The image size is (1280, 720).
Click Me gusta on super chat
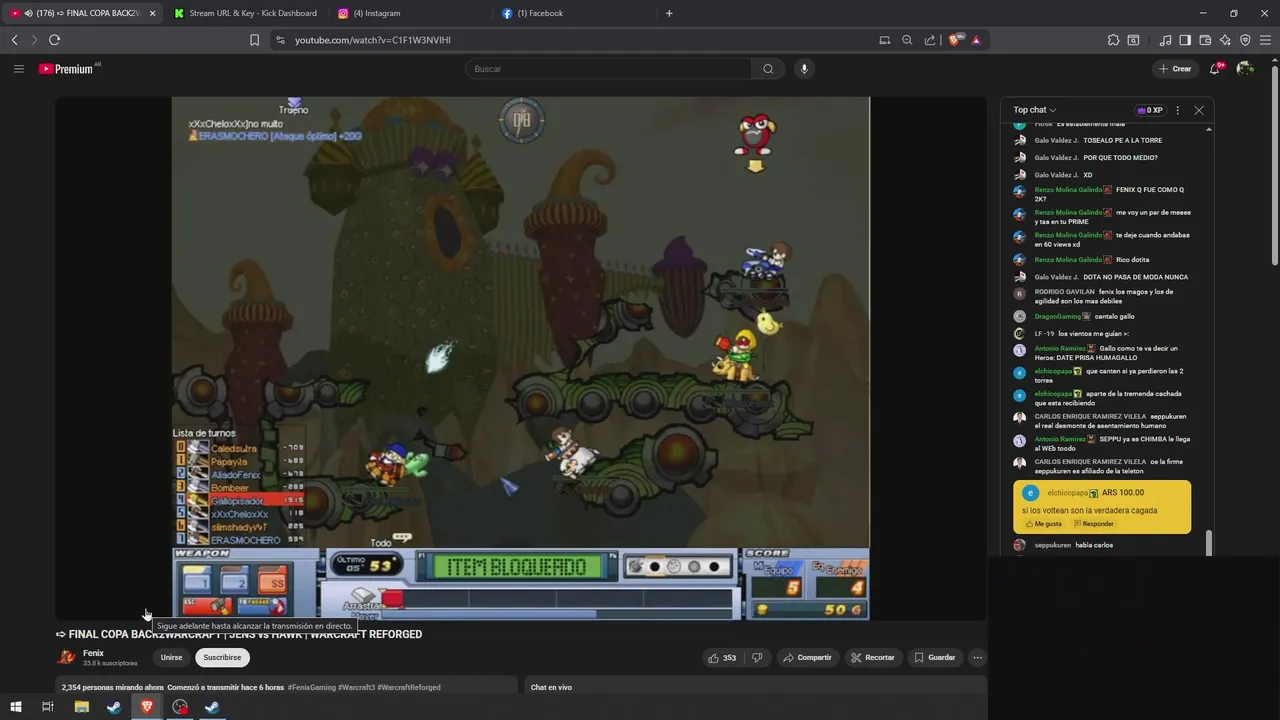1043,524
